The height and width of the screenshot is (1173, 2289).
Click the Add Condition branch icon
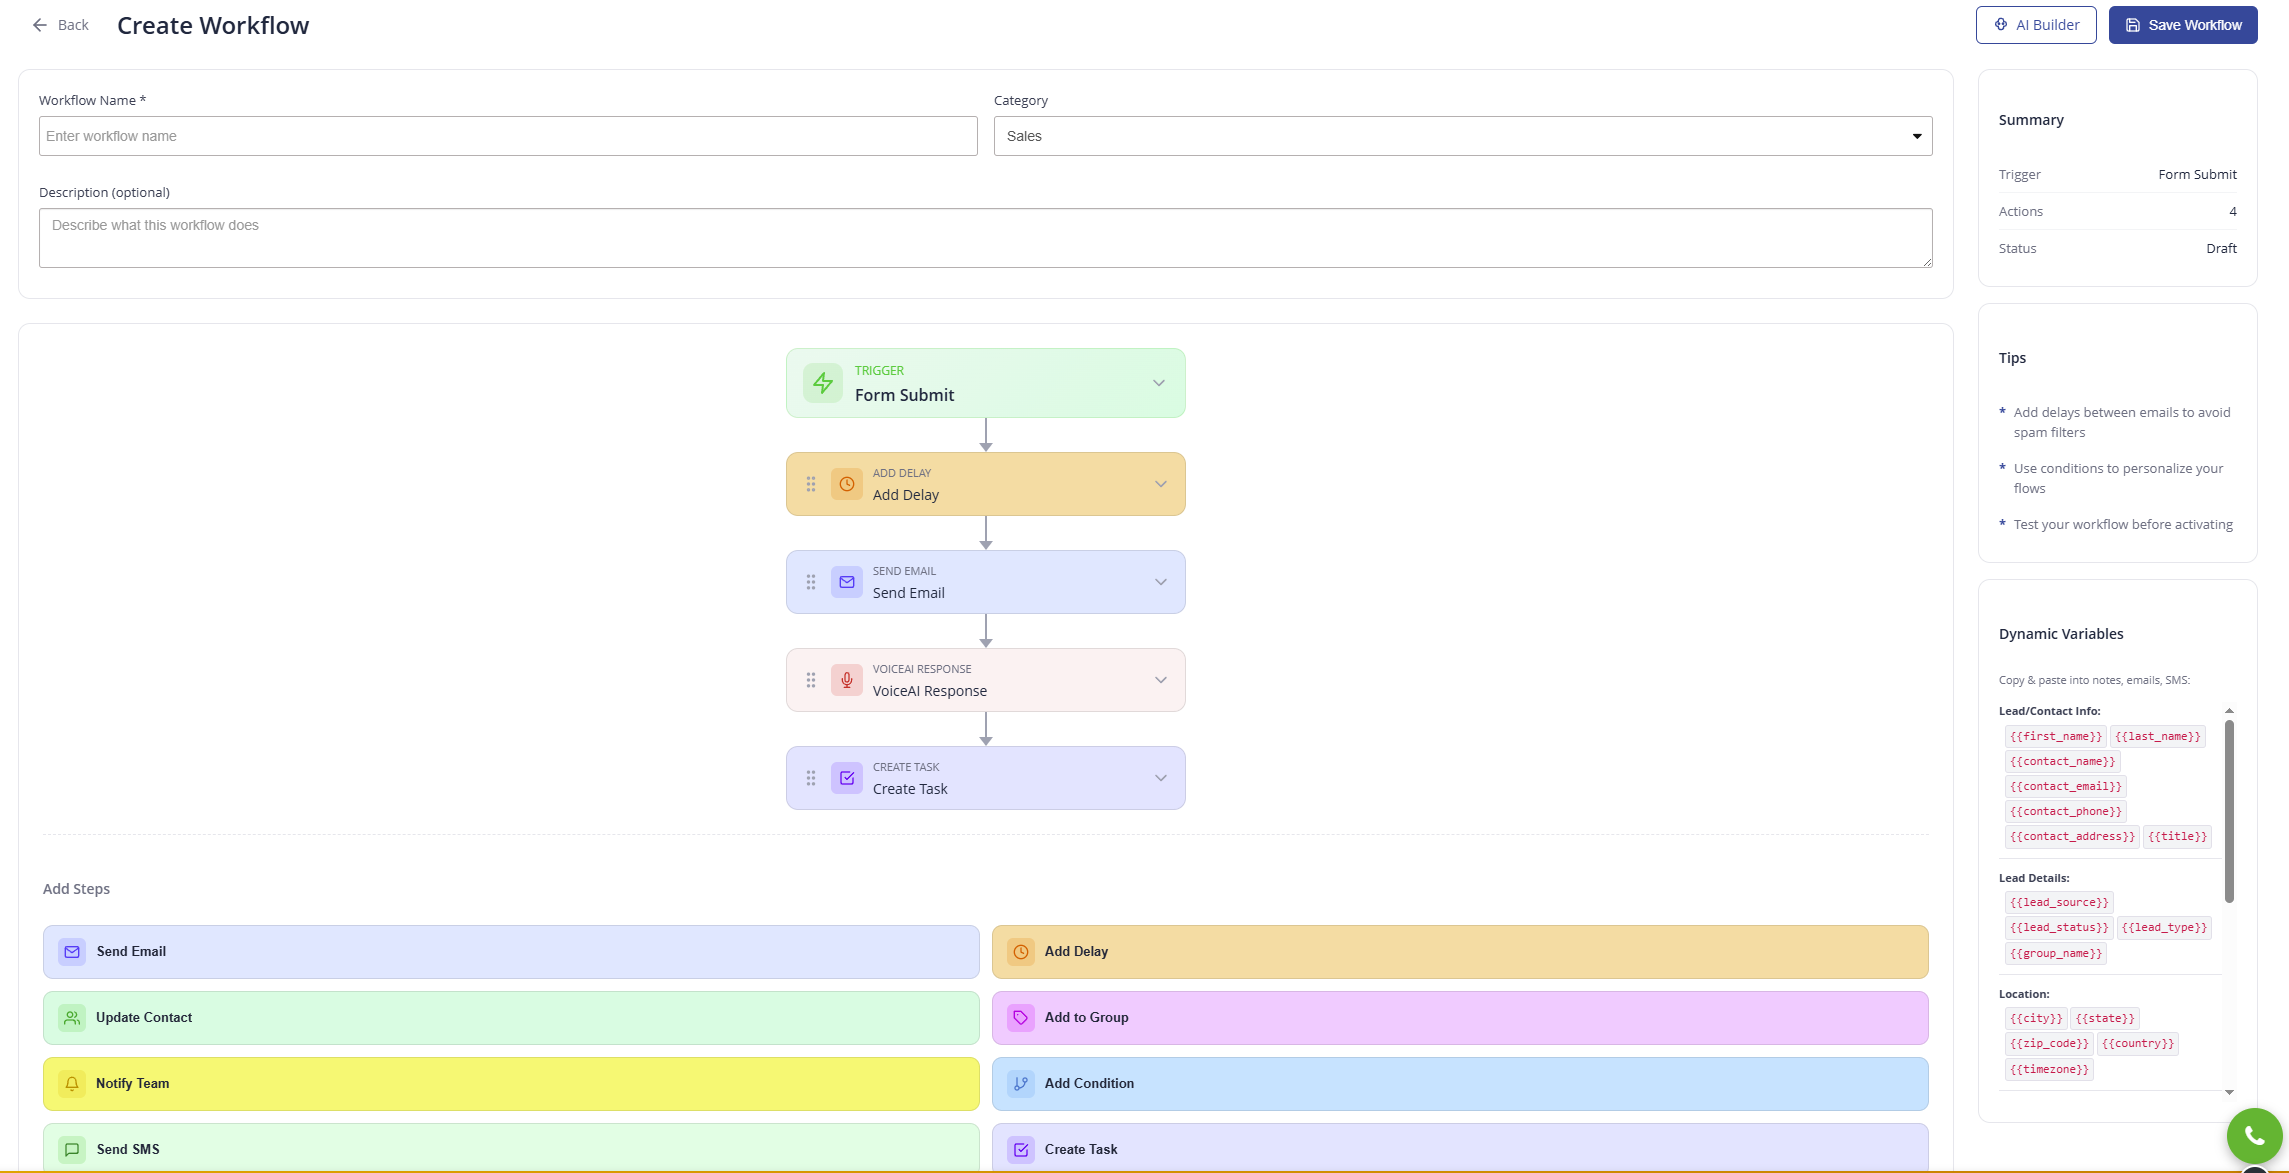pos(1020,1083)
